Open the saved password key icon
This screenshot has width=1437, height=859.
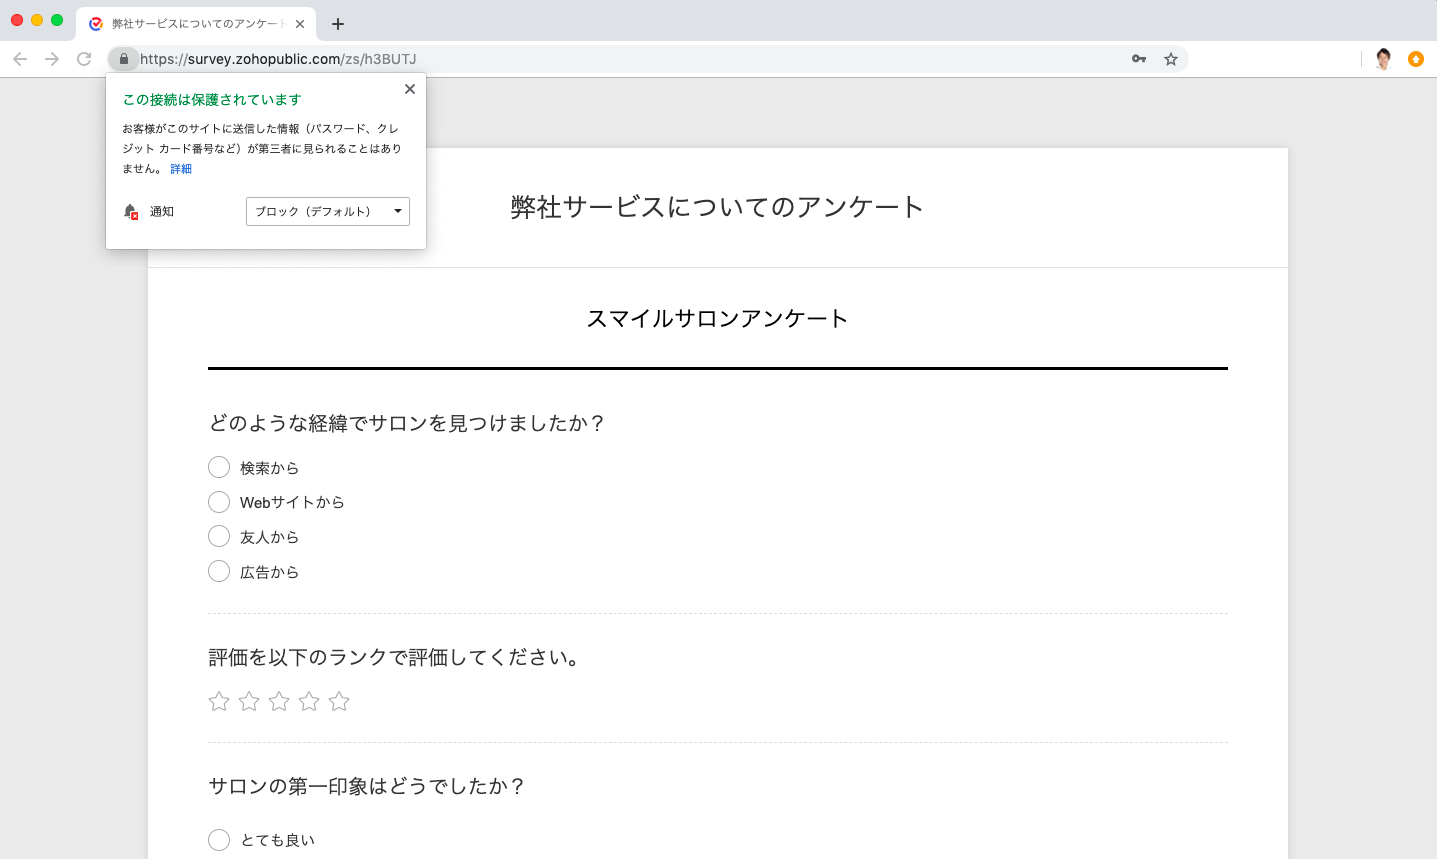pyautogui.click(x=1139, y=59)
